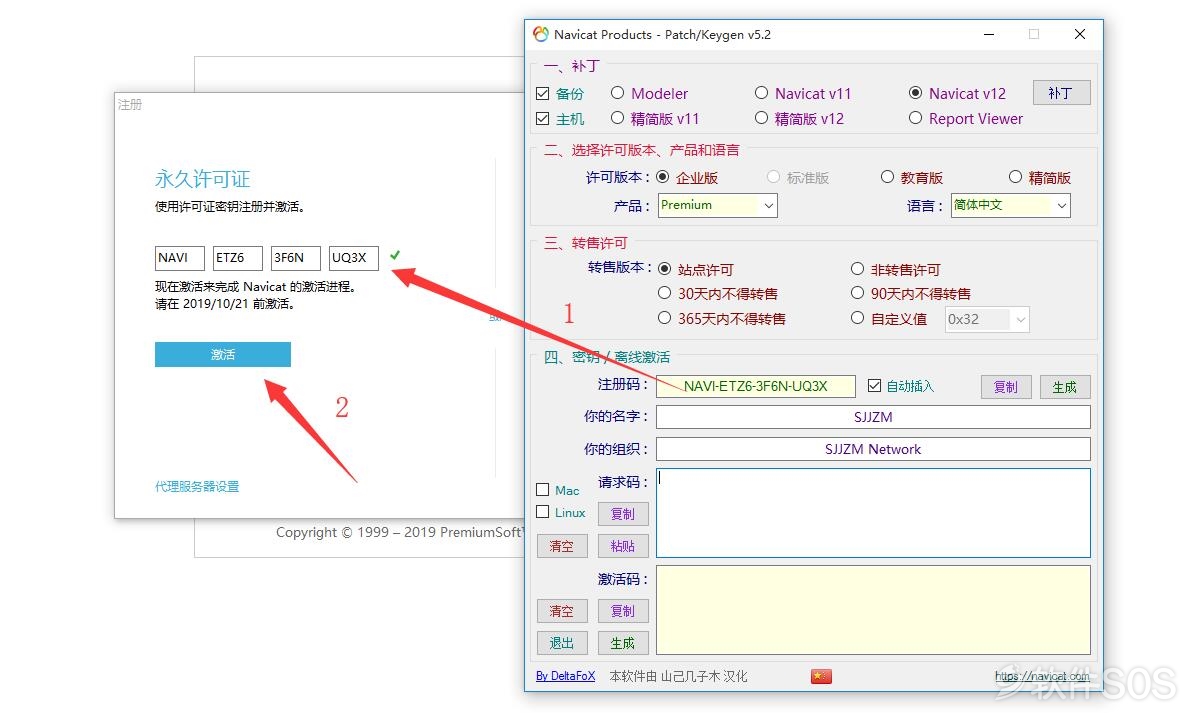
Task: Click 复制 beside the 请求码 box
Action: pos(623,514)
